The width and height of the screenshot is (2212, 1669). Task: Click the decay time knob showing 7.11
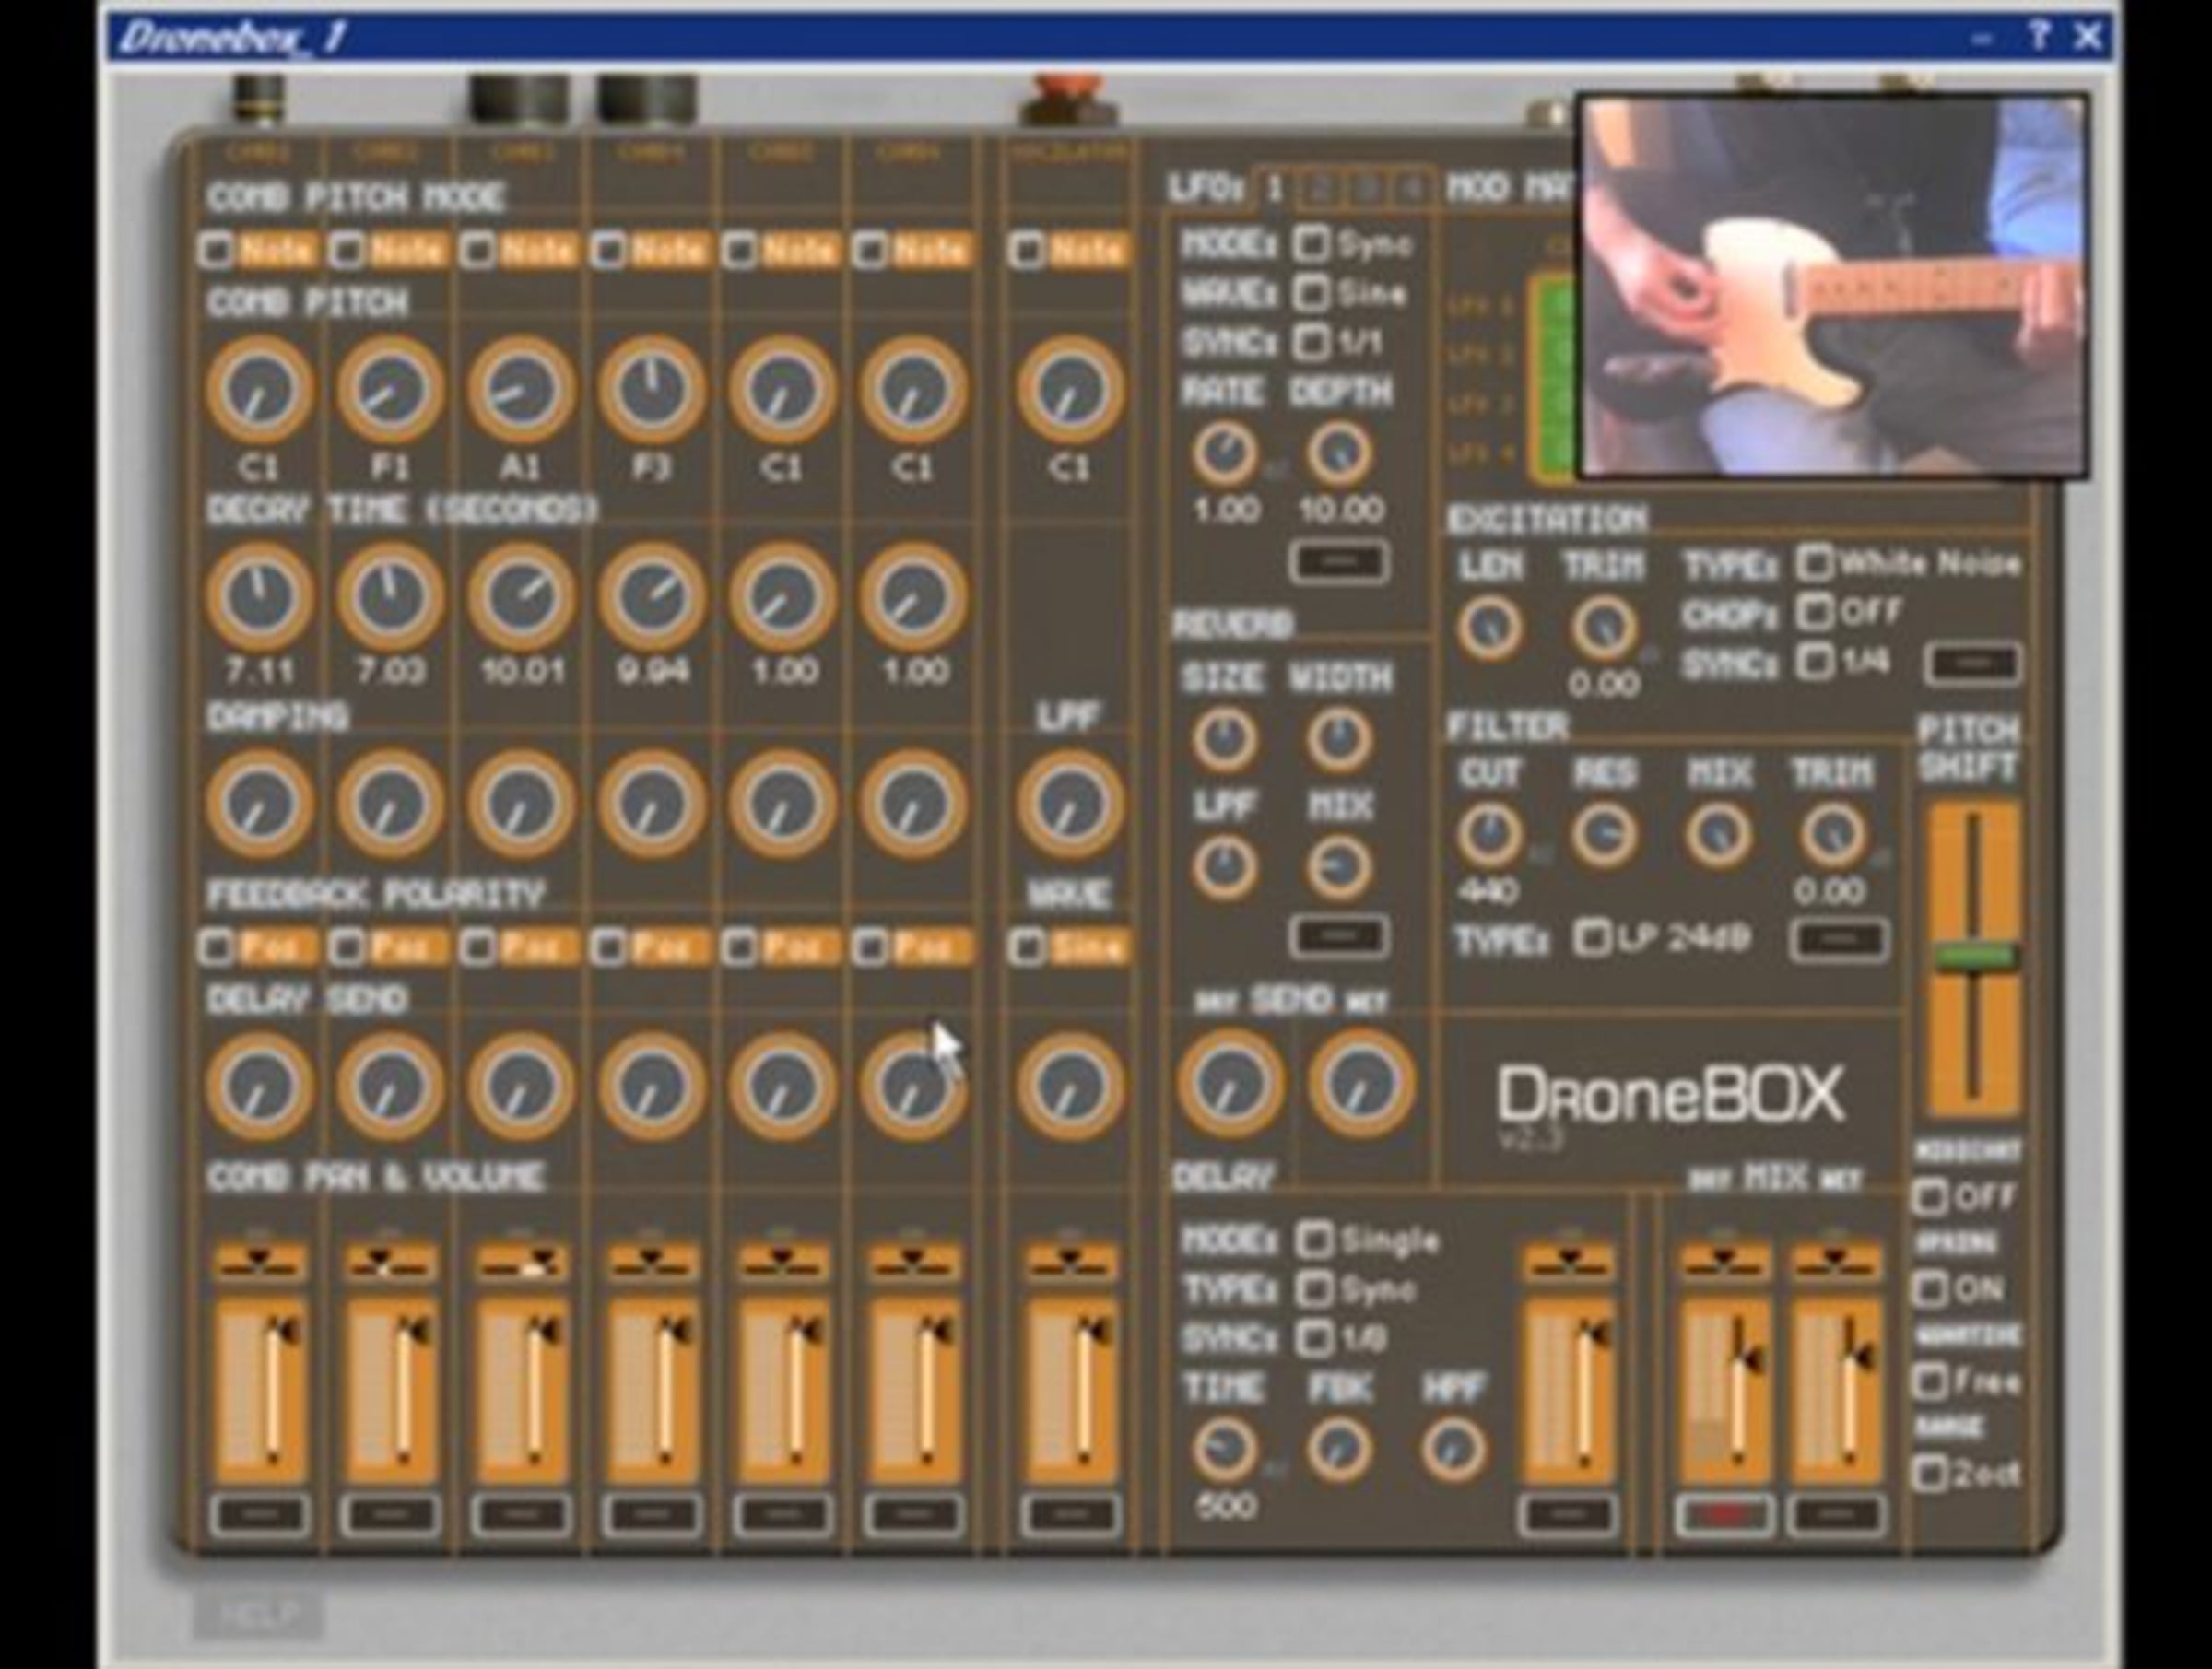[259, 597]
